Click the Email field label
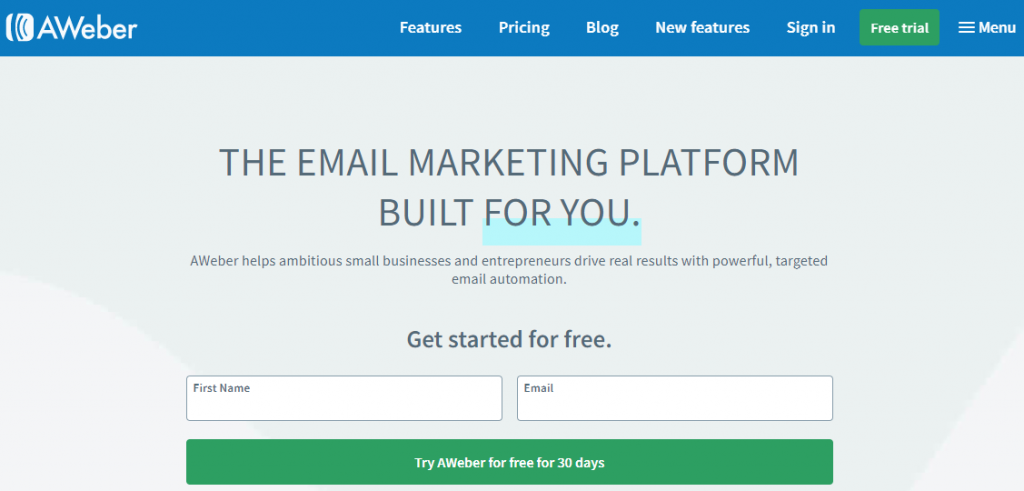Image resolution: width=1024 pixels, height=491 pixels. 539,388
